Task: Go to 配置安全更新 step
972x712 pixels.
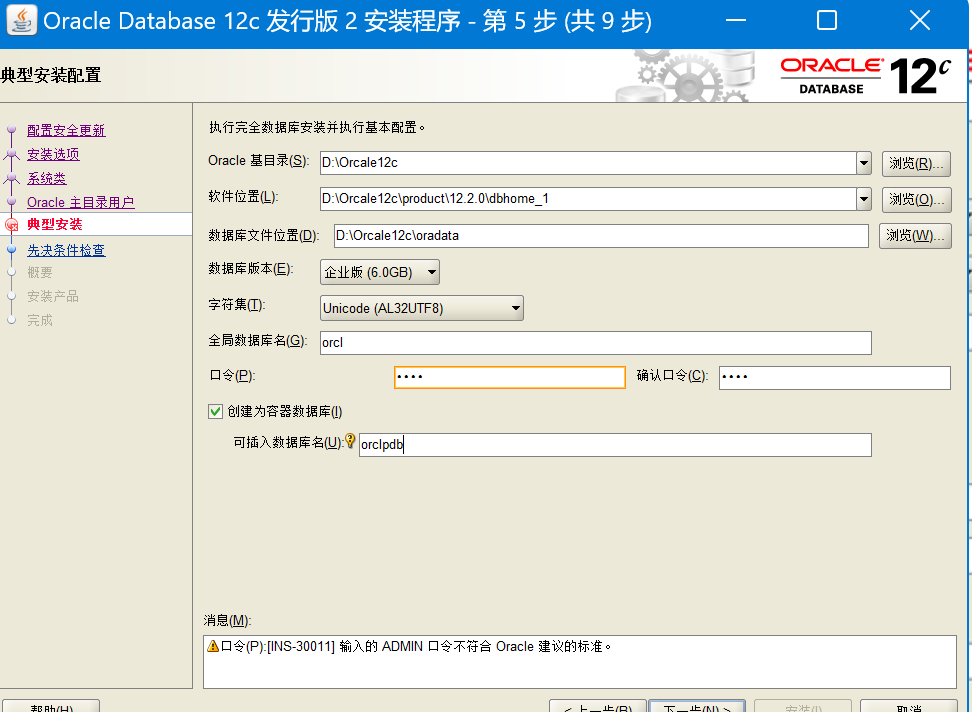Action: 66,131
